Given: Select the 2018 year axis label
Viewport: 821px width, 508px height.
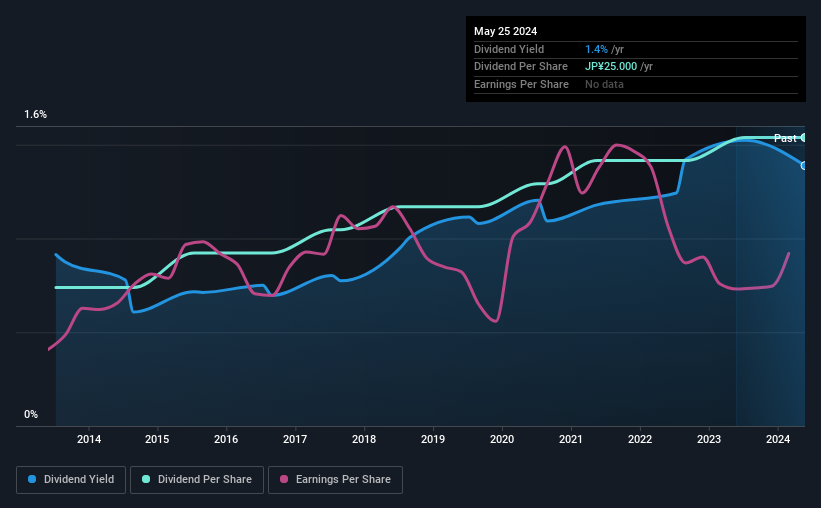Looking at the screenshot, I should pos(364,439).
